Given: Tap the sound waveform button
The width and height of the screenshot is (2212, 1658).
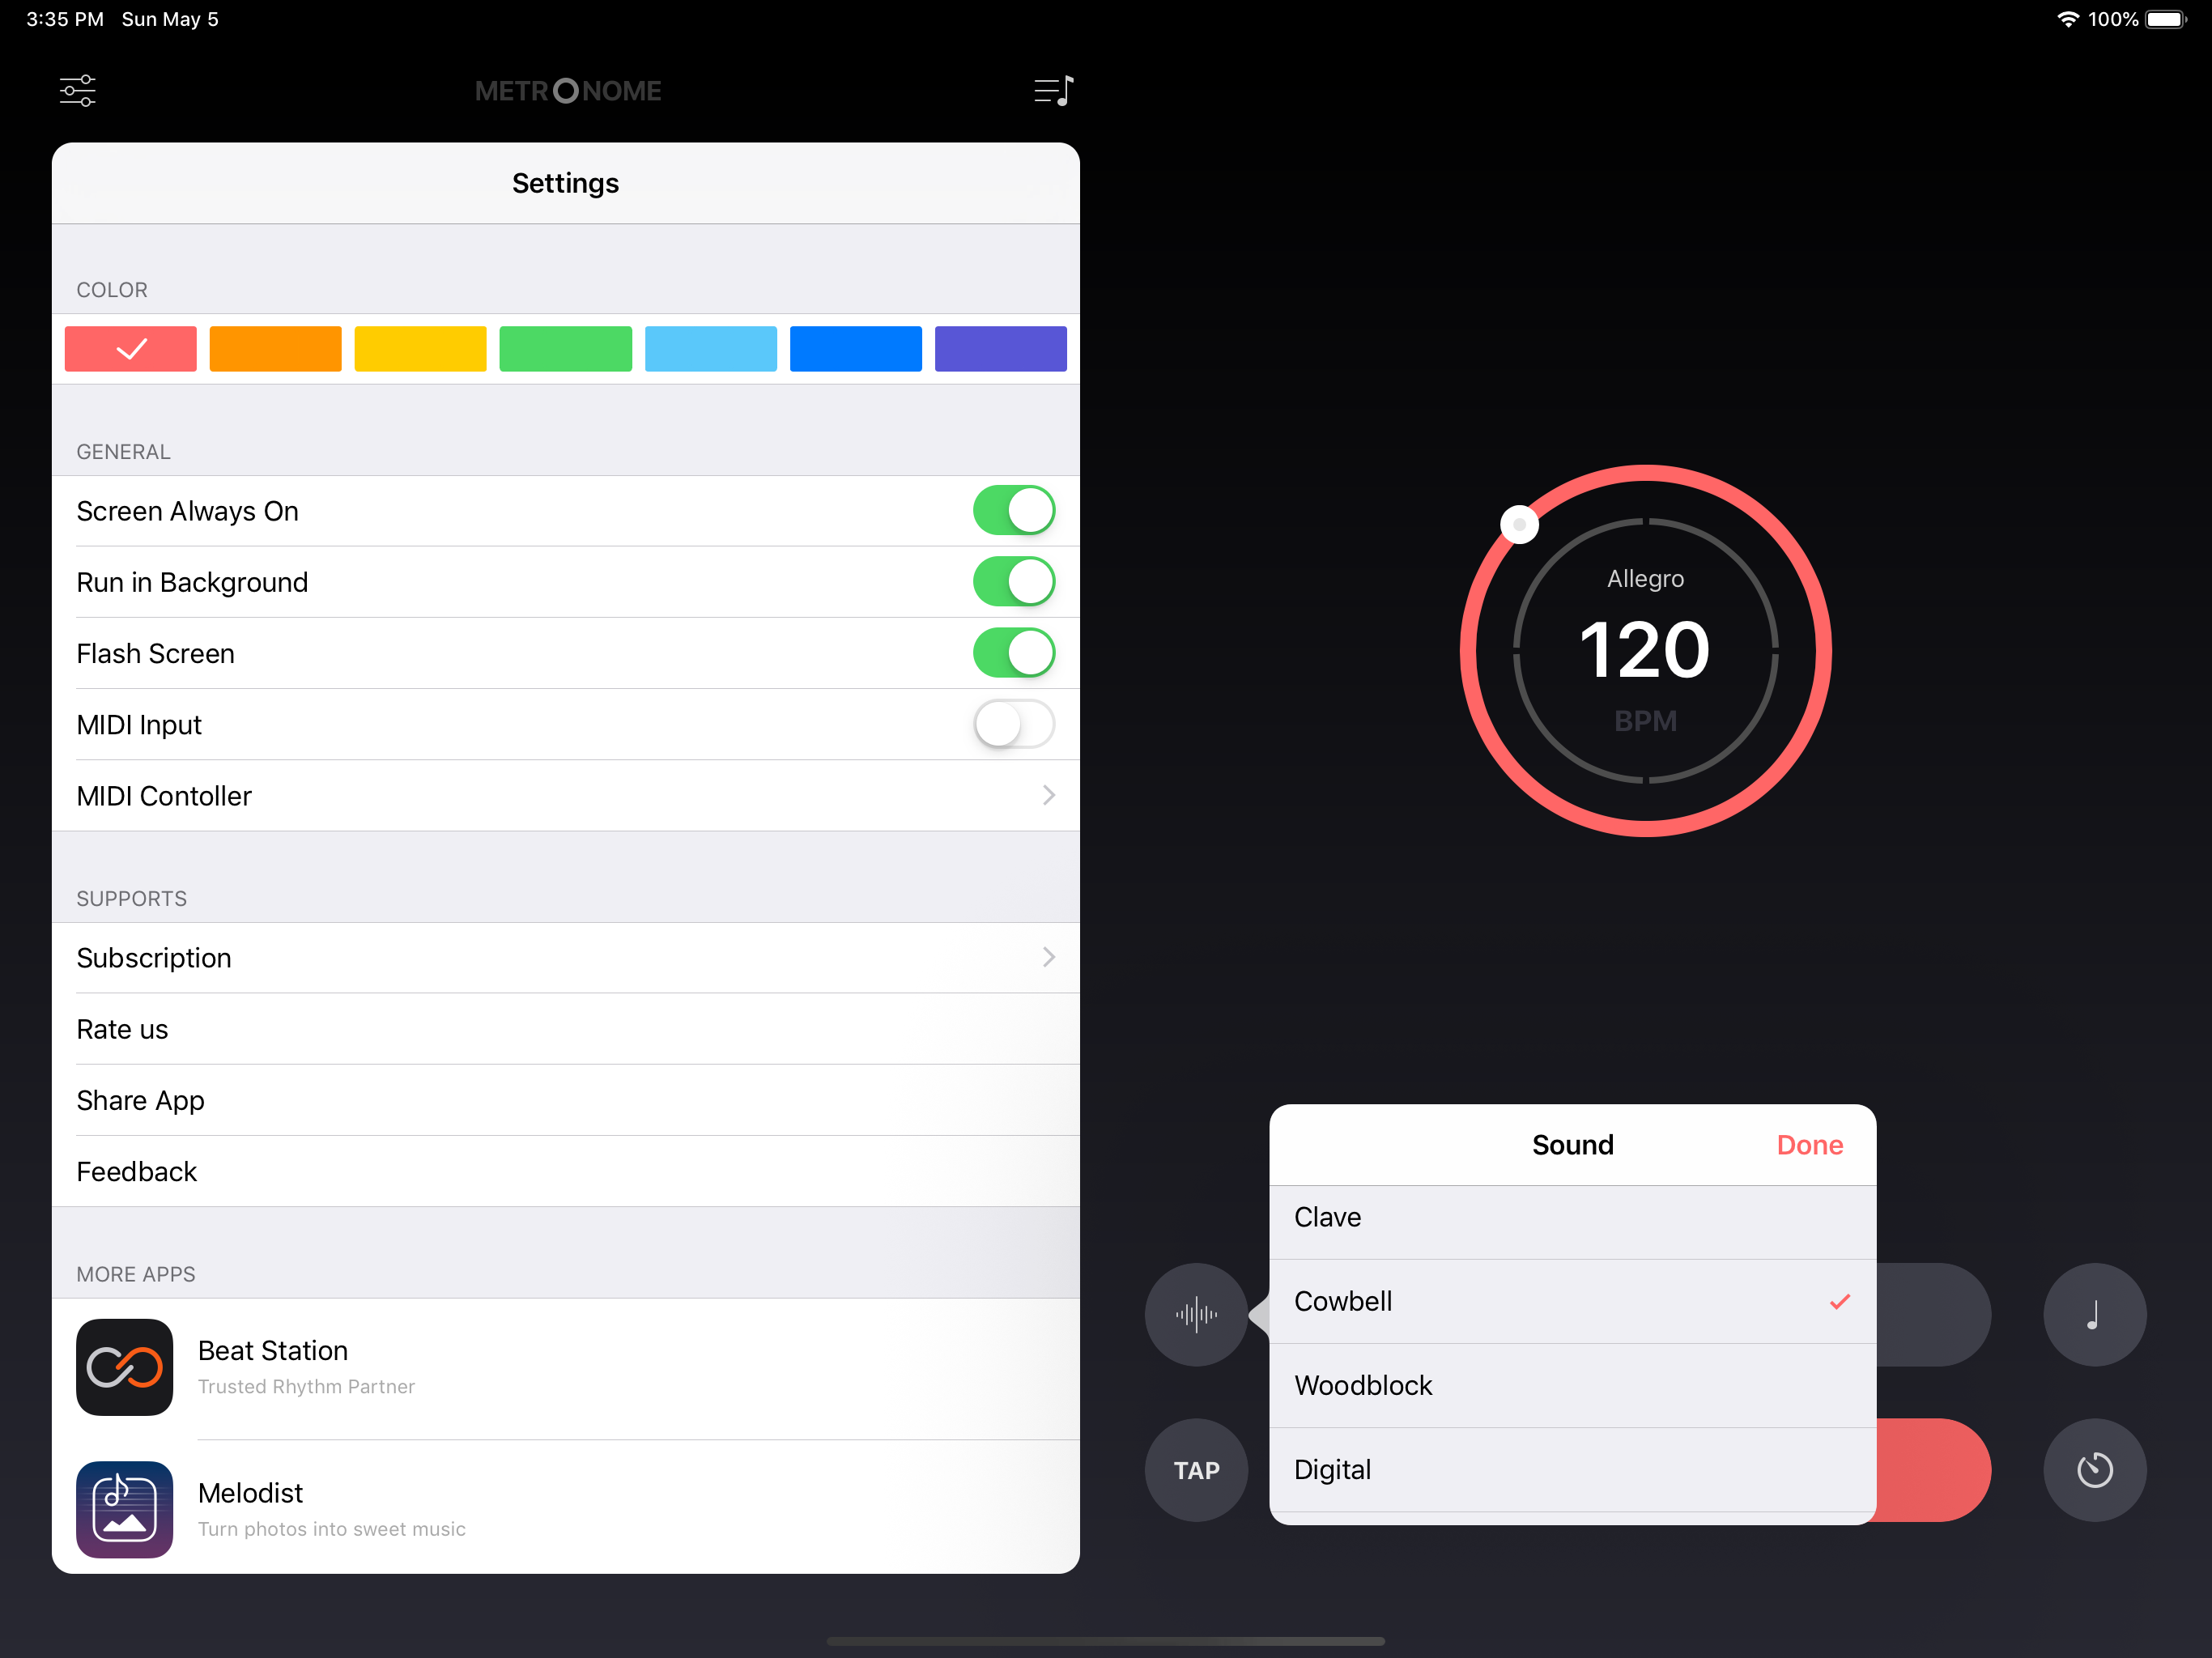Looking at the screenshot, I should pyautogui.click(x=1196, y=1314).
